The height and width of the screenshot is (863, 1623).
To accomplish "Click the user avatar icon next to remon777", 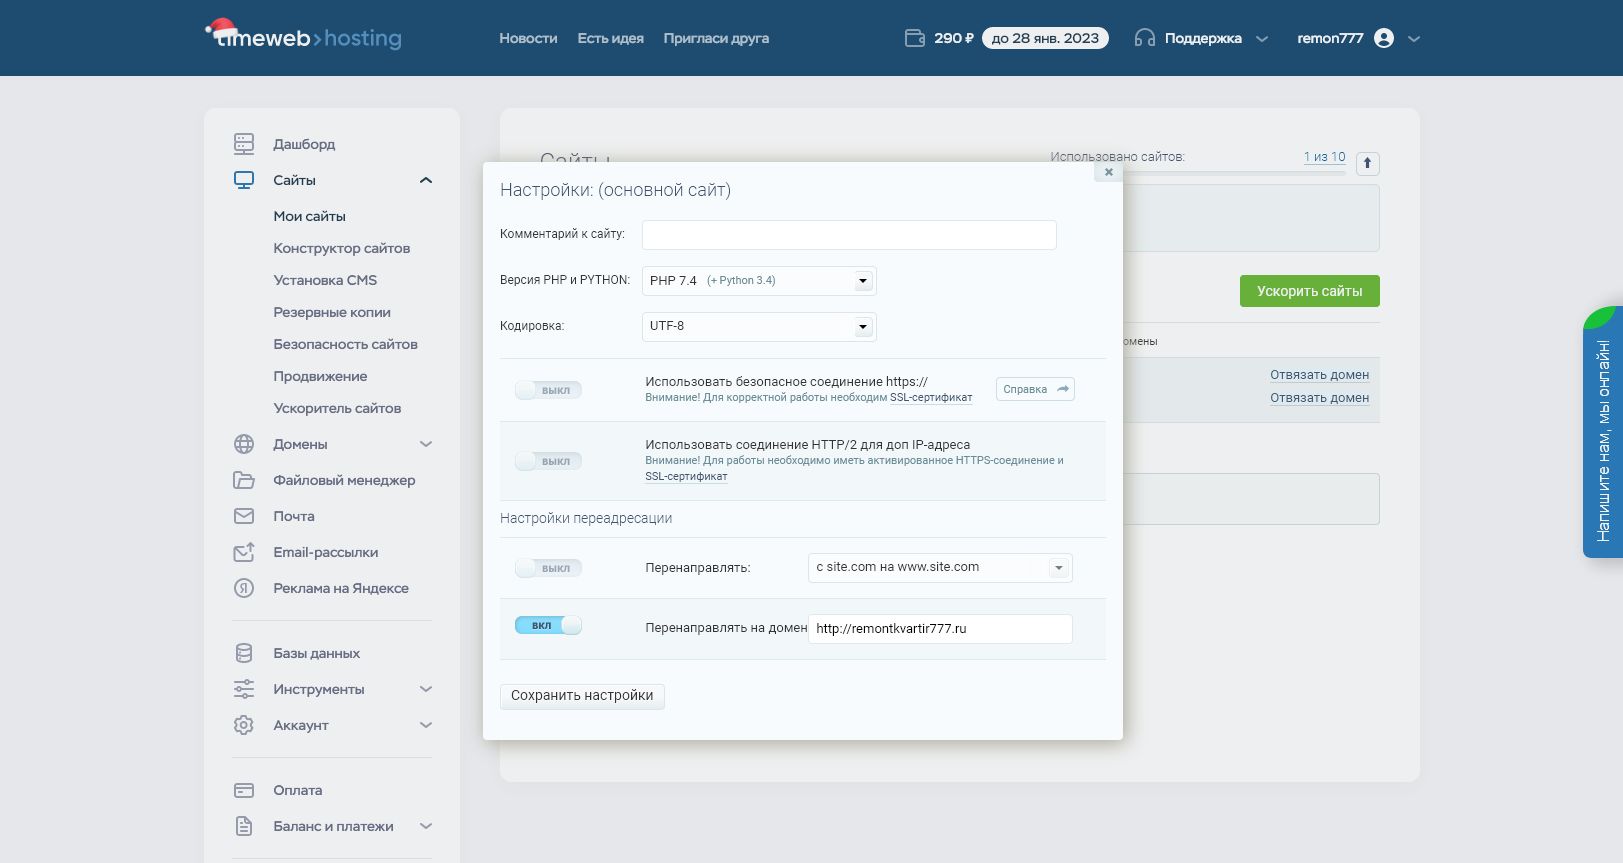I will (x=1384, y=38).
